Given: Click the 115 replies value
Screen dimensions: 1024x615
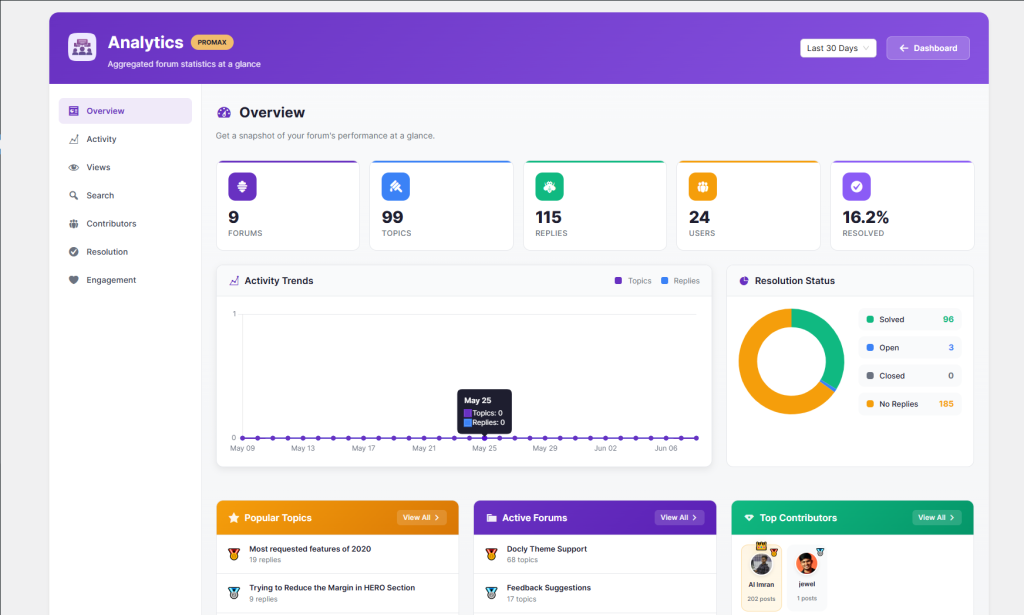Looking at the screenshot, I should point(549,217).
